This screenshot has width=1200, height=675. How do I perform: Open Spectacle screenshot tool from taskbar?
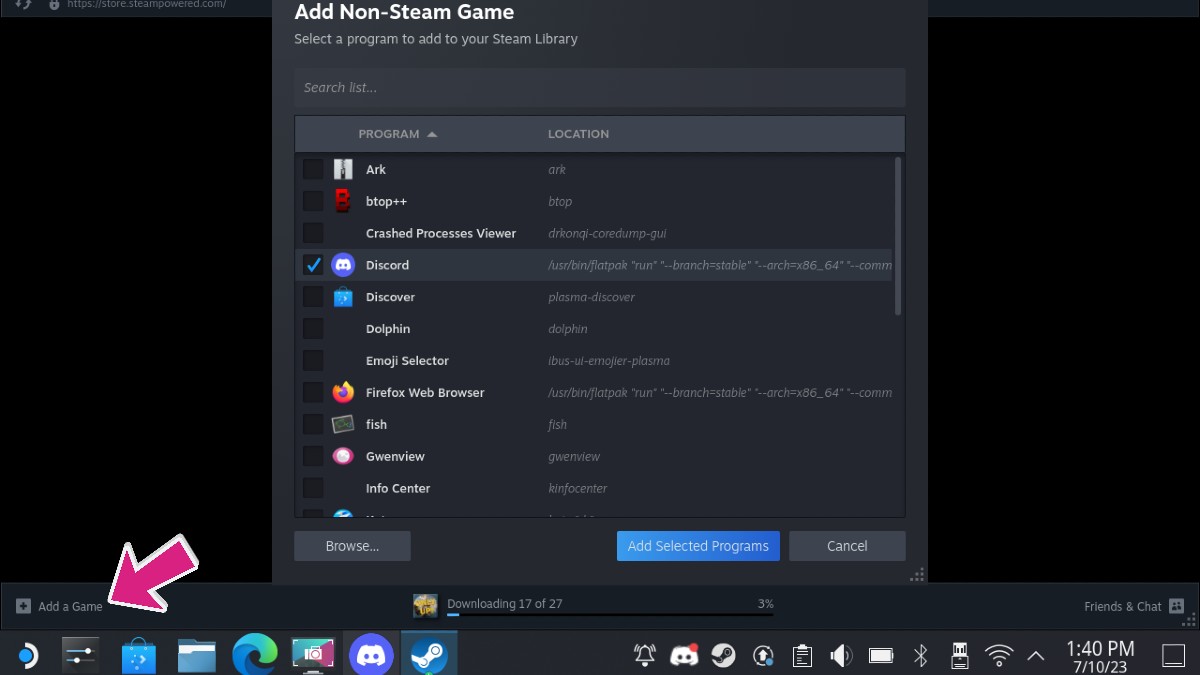pyautogui.click(x=313, y=656)
